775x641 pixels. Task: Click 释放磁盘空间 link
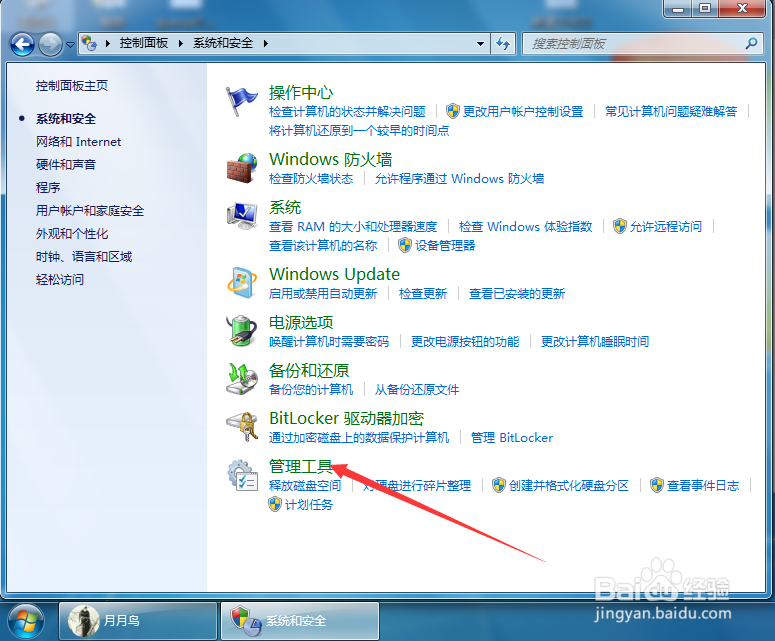pos(305,485)
